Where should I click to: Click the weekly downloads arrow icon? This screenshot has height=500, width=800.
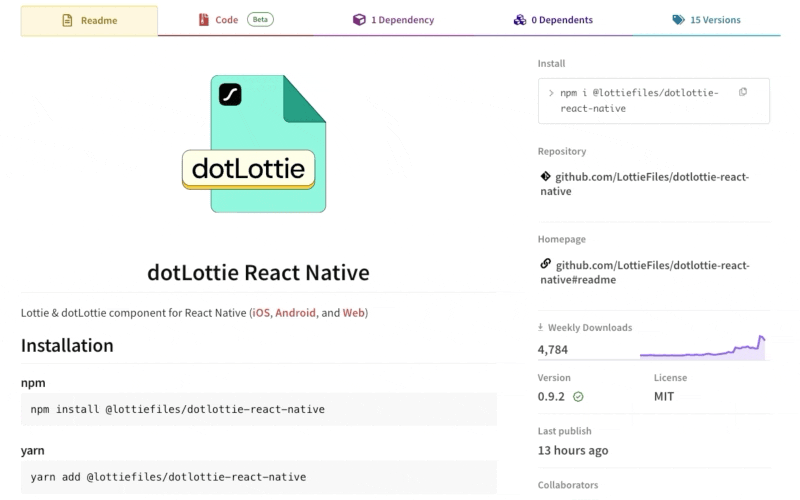pos(540,327)
